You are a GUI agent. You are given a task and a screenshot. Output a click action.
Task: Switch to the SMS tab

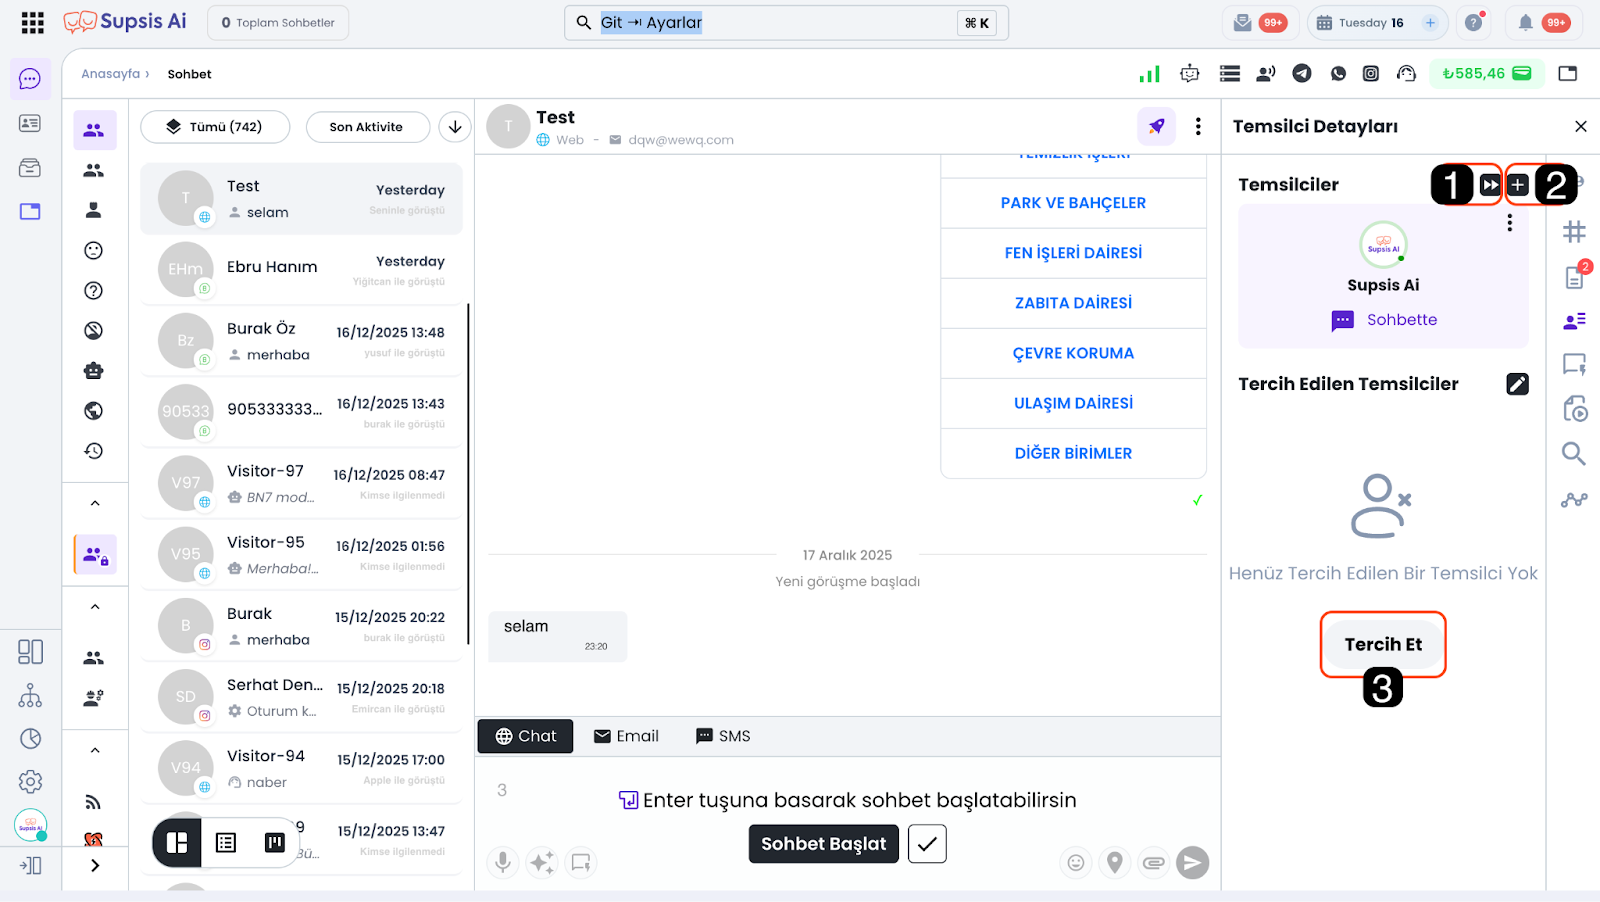[722, 736]
